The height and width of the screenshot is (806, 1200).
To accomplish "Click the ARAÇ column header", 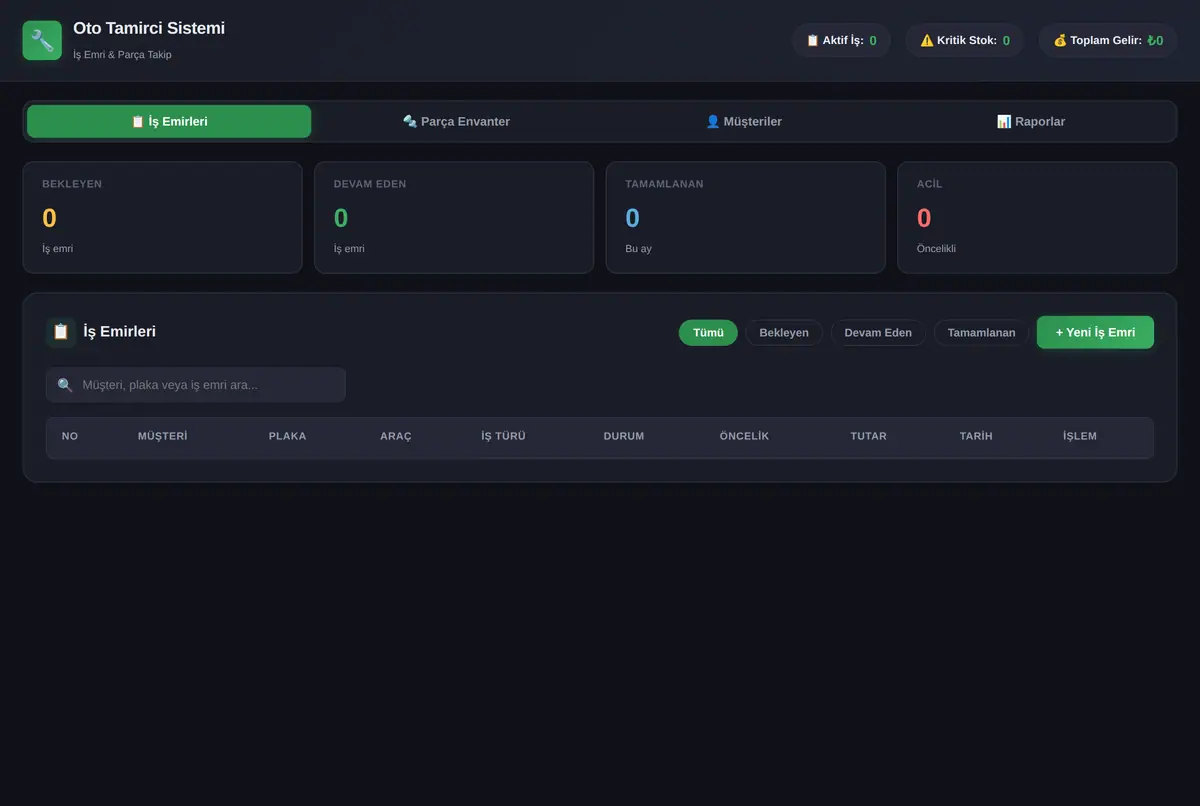I will pyautogui.click(x=396, y=436).
